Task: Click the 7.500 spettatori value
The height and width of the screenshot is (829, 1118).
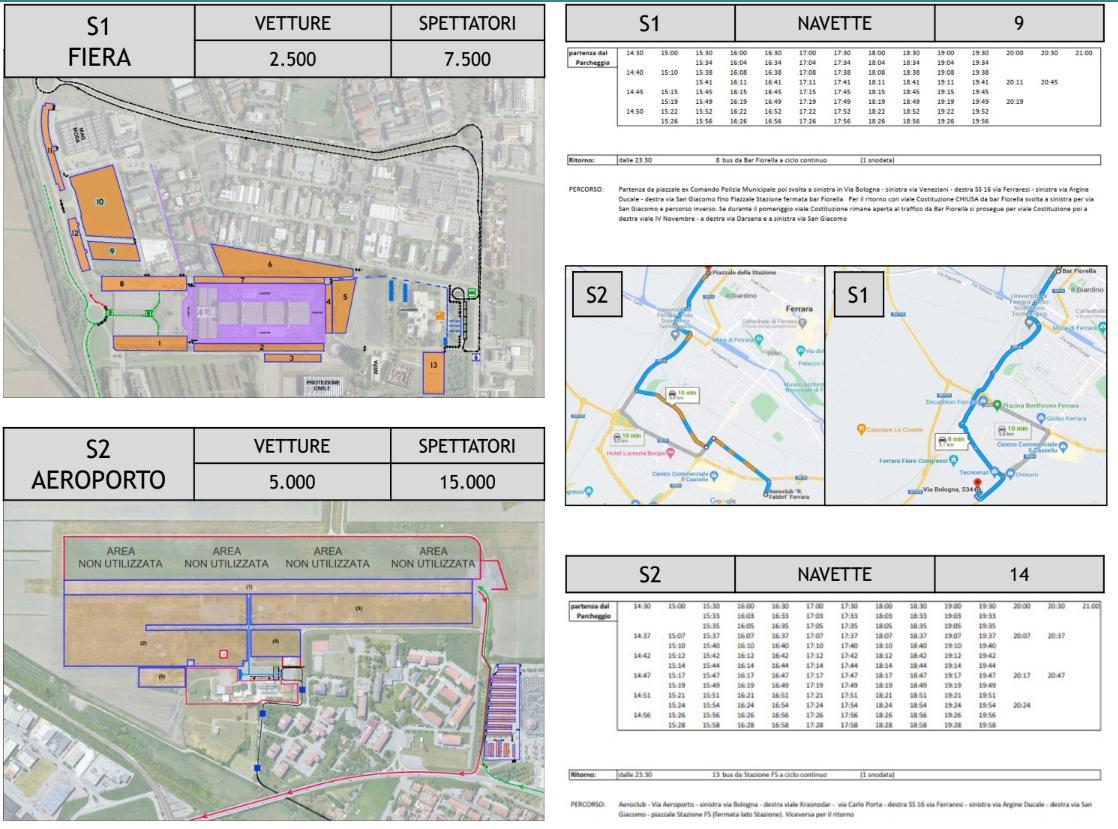Action: point(468,59)
